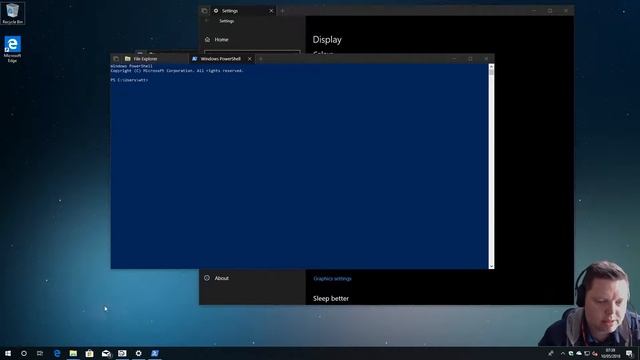This screenshot has height=360, width=640.
Task: Open Settings gear on the taskbar
Action: pos(138,353)
